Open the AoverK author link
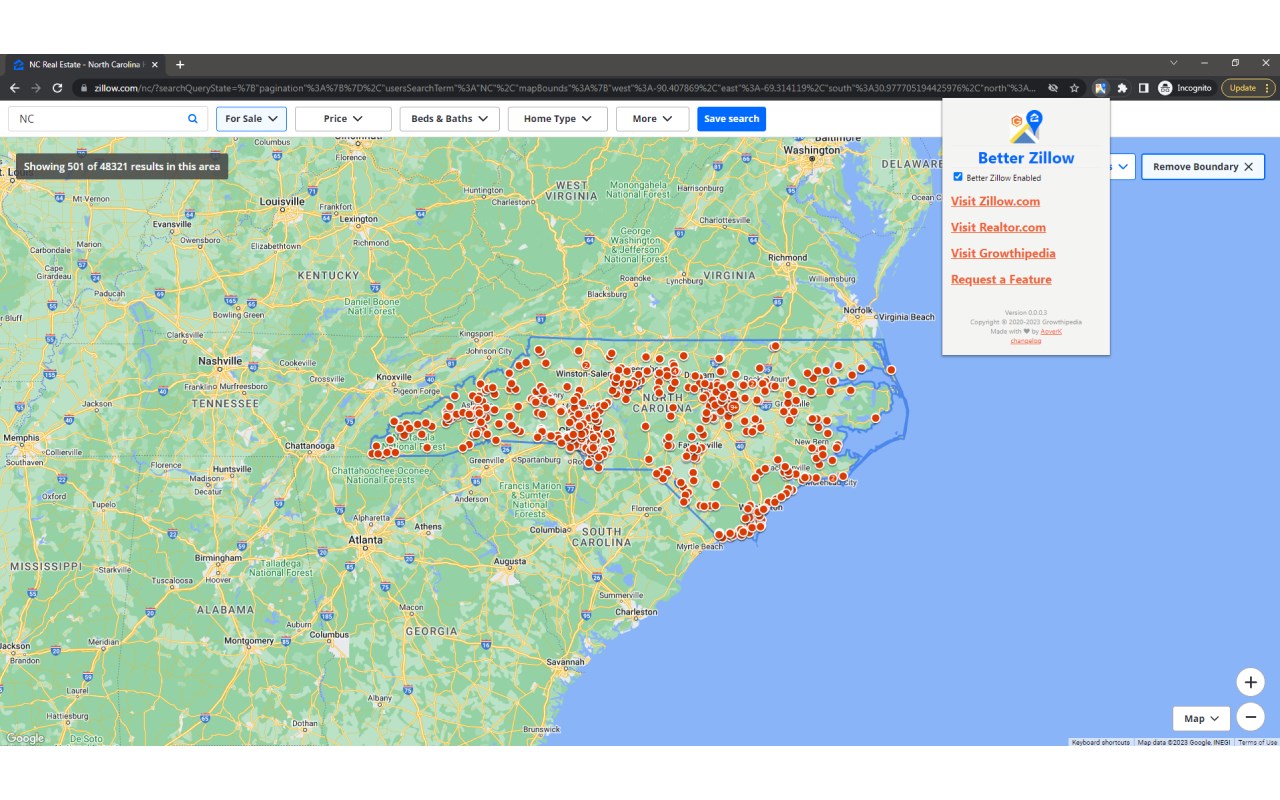 pos(1051,331)
